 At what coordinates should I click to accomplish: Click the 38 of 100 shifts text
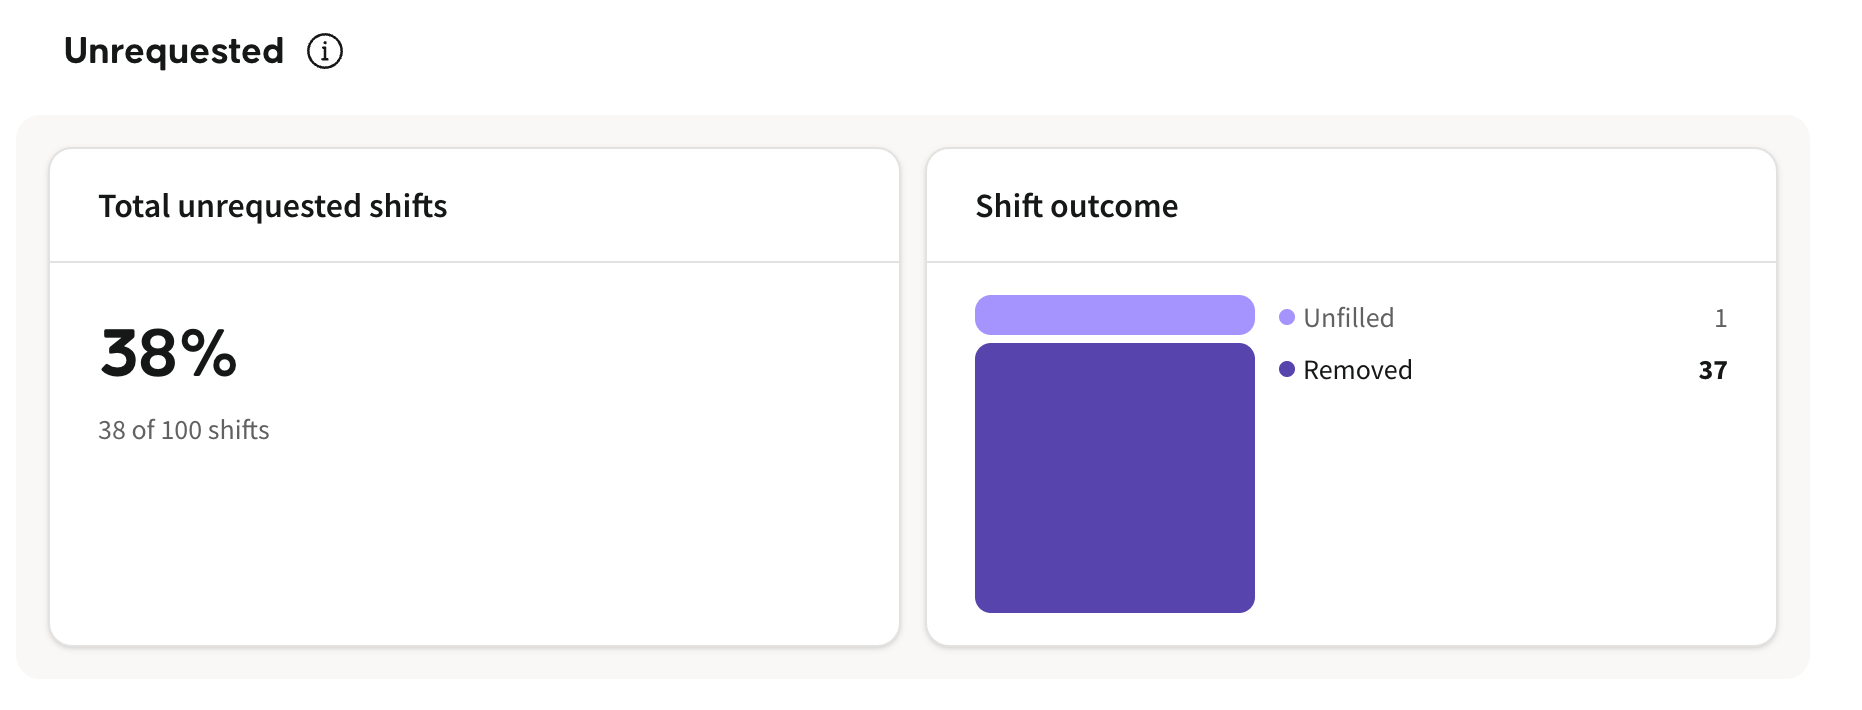tap(184, 430)
